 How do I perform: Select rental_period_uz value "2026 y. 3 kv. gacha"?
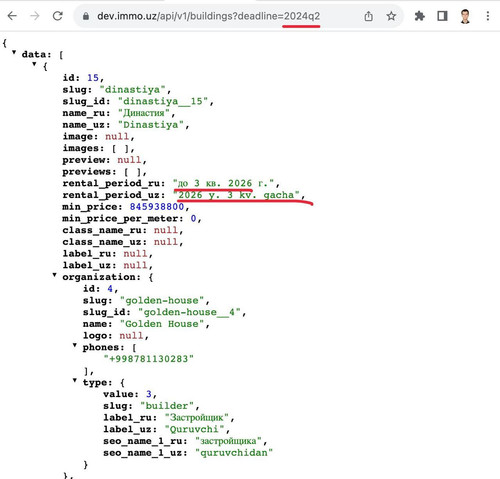(236, 195)
